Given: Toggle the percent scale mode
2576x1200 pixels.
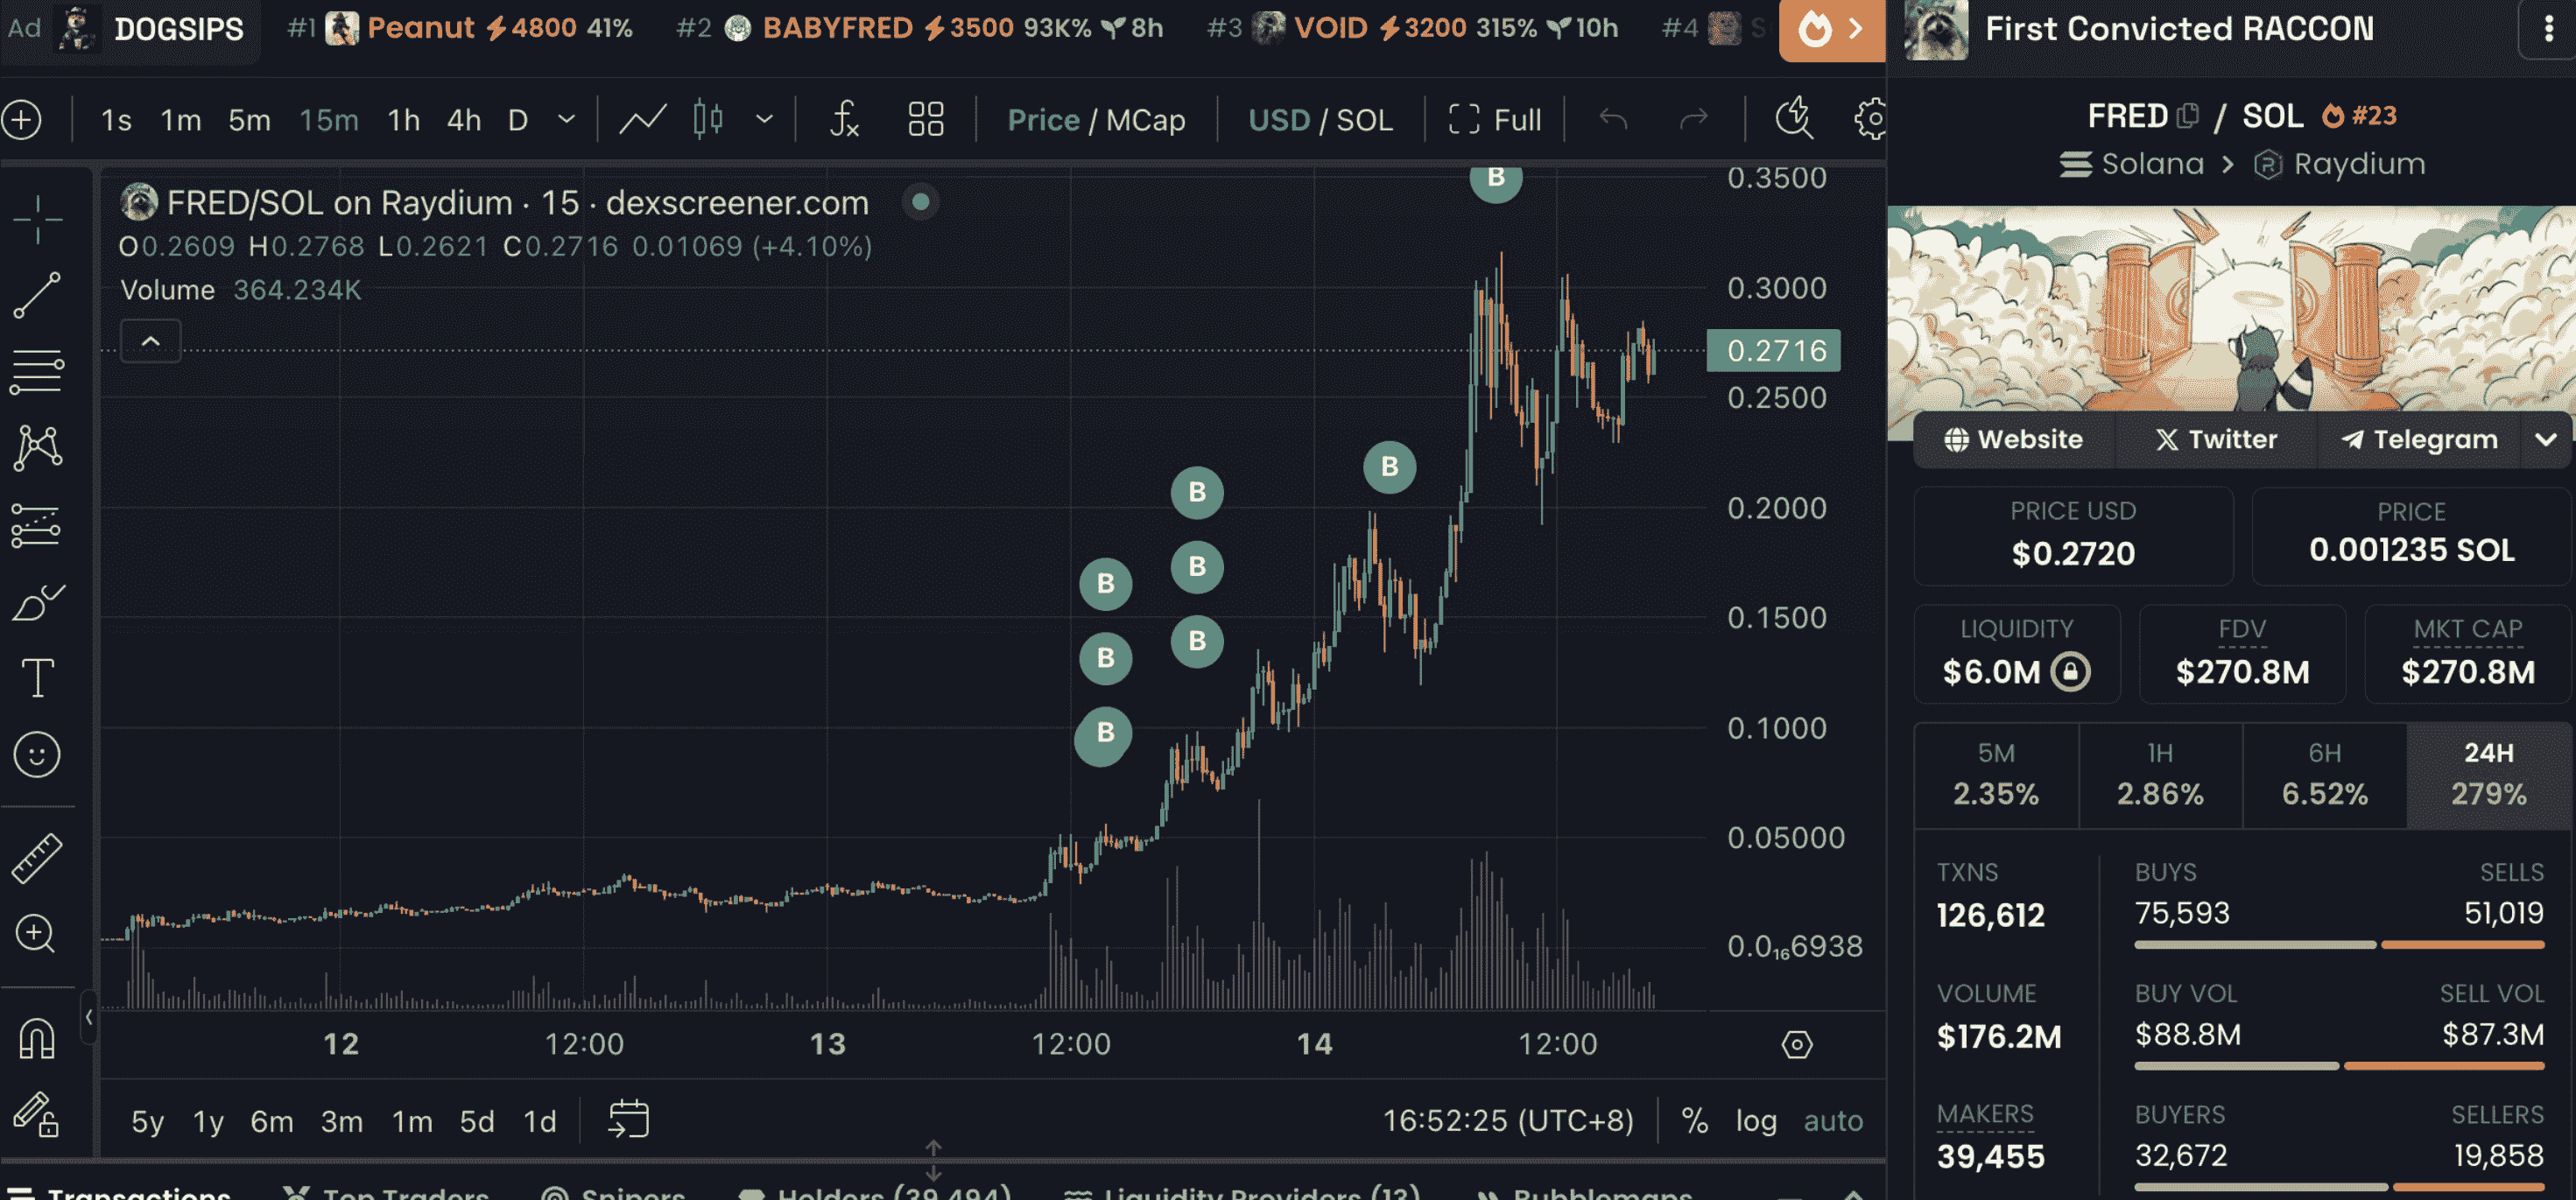Looking at the screenshot, I should click(1694, 1121).
